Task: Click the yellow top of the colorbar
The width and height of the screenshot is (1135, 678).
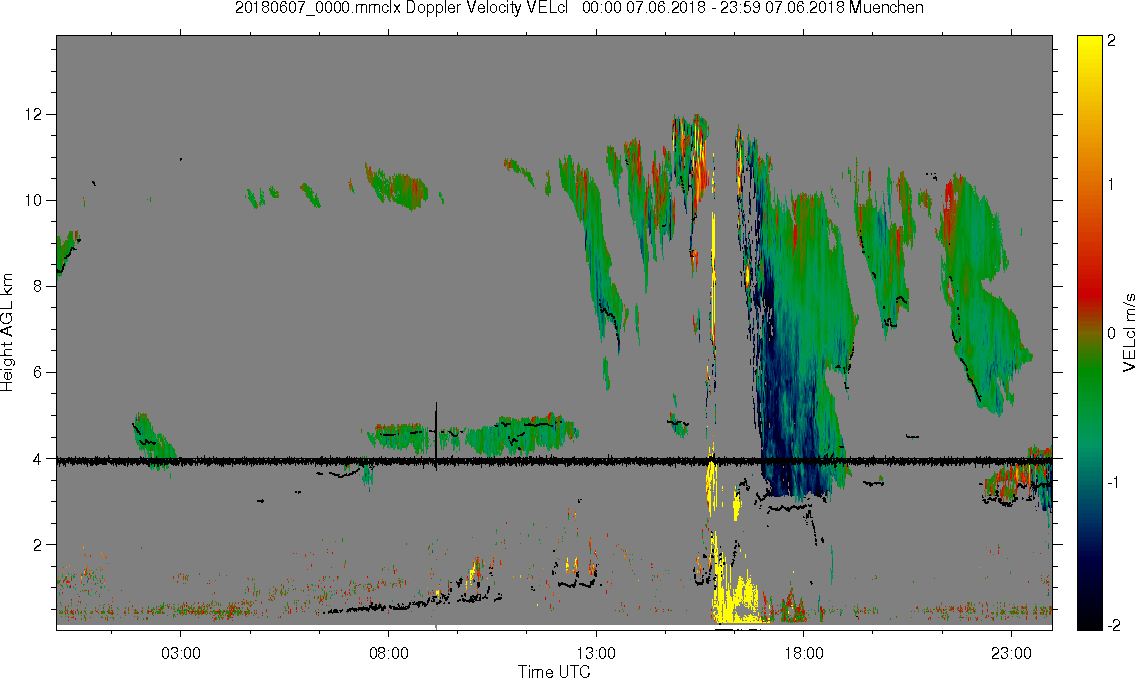Action: click(x=1090, y=45)
